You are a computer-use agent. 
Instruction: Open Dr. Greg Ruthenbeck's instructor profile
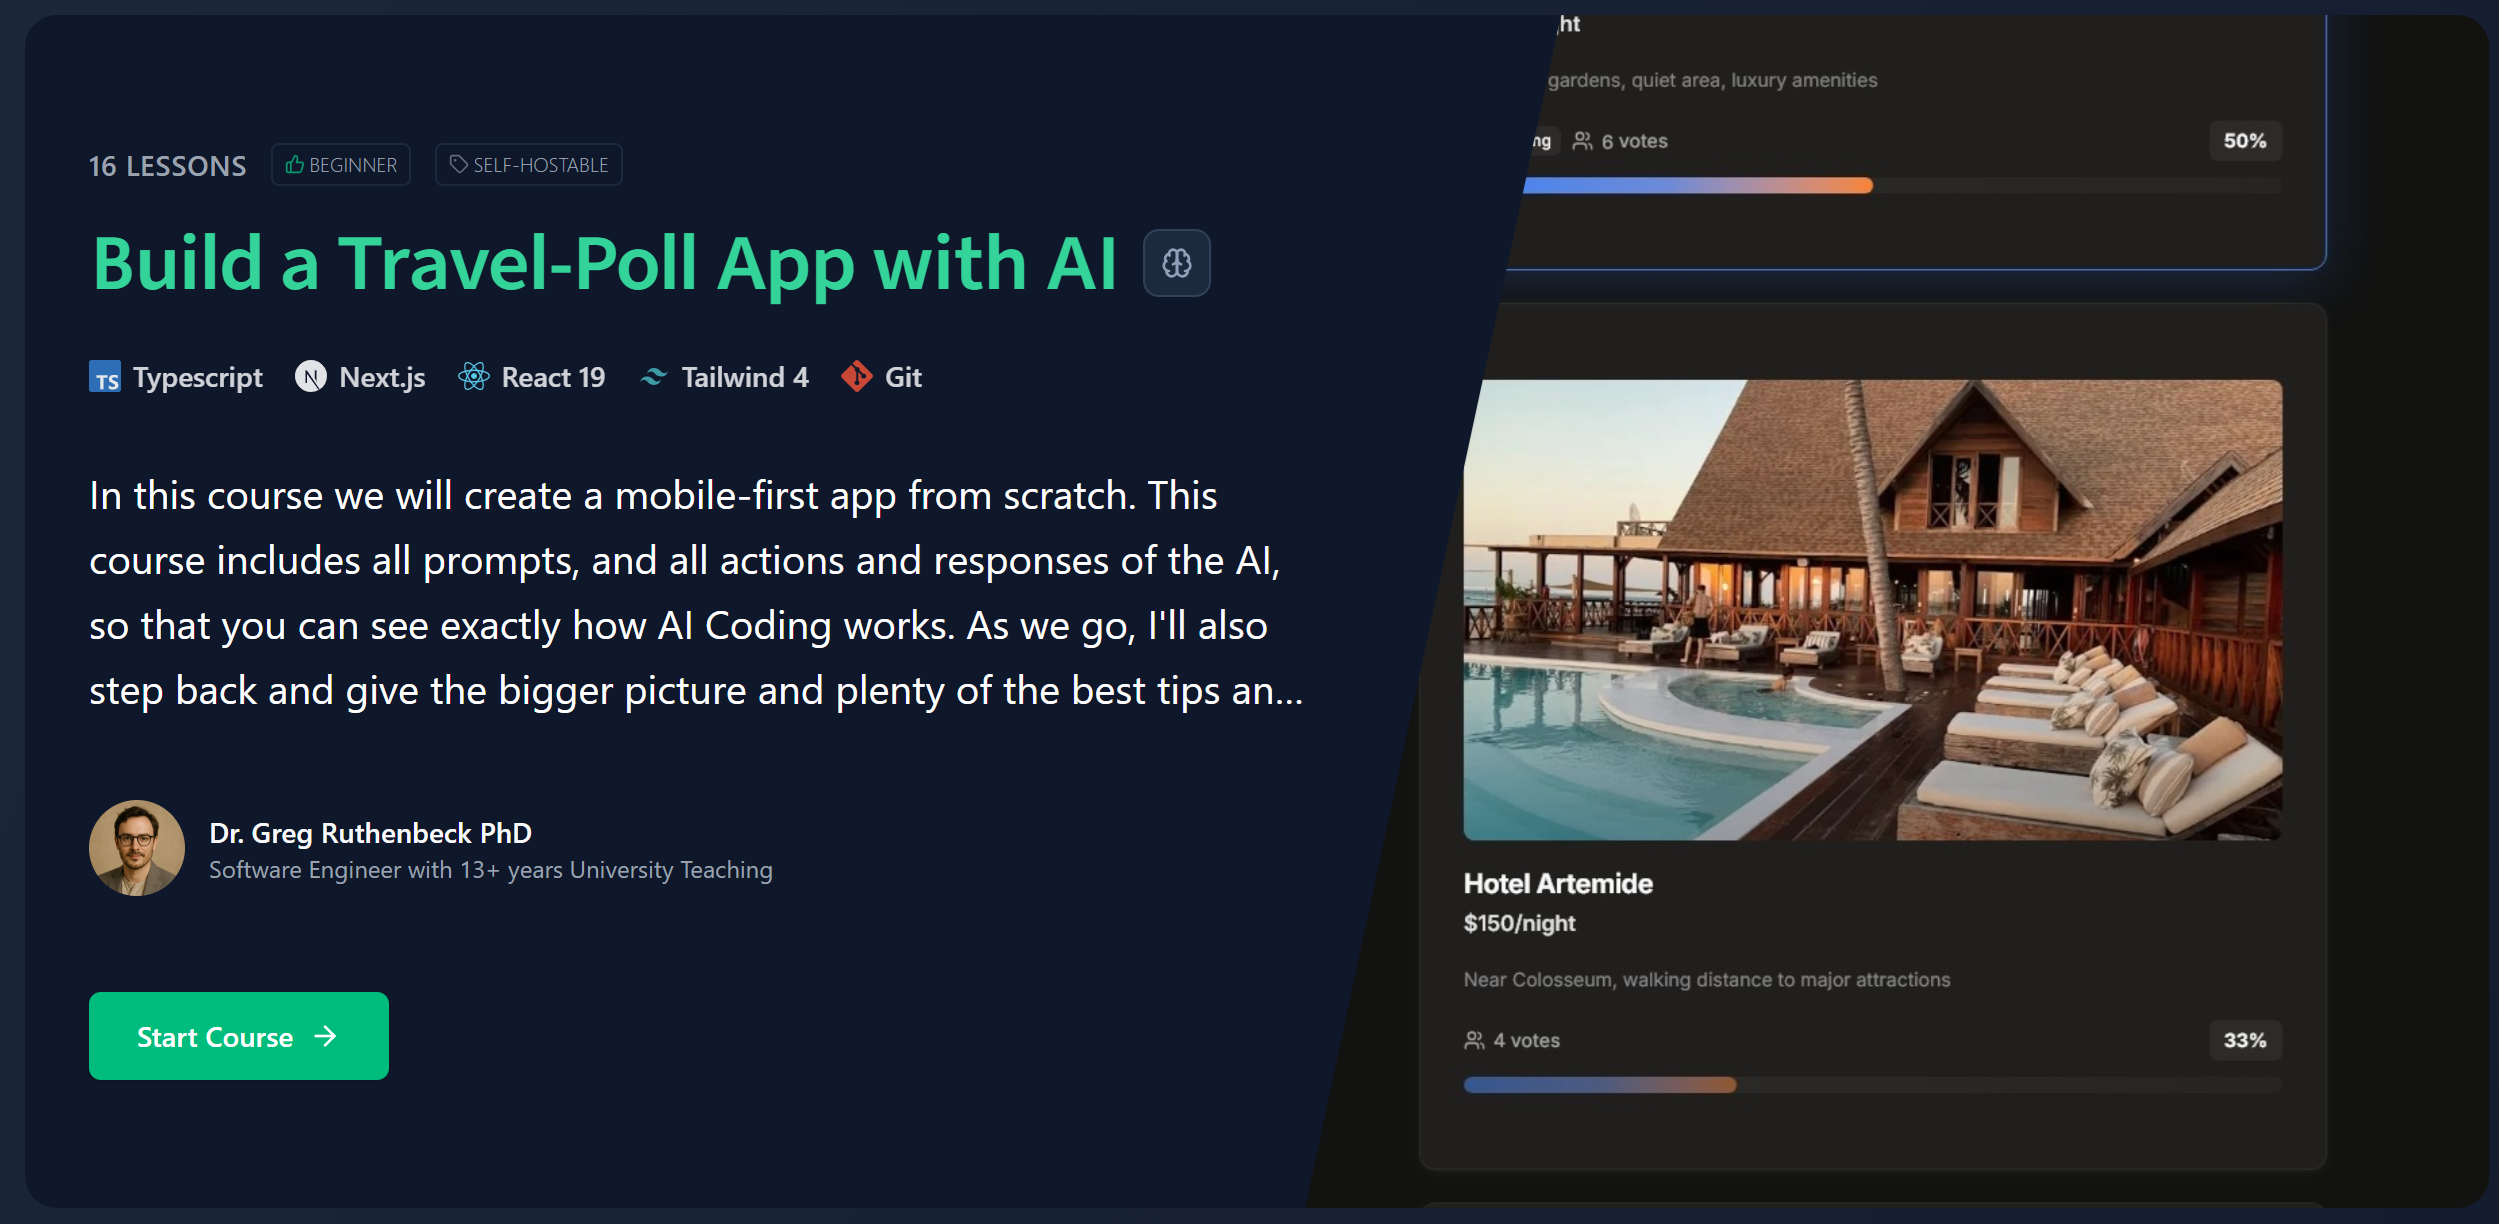pyautogui.click(x=371, y=833)
